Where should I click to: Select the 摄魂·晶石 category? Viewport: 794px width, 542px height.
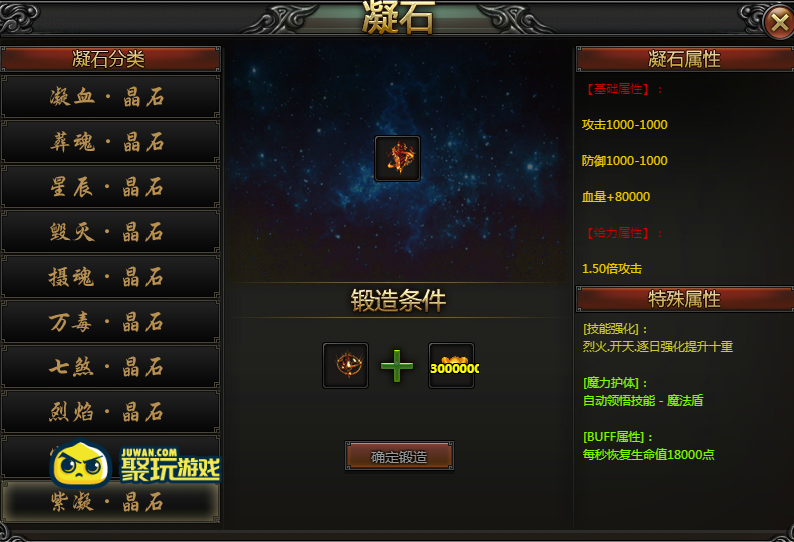tap(110, 277)
